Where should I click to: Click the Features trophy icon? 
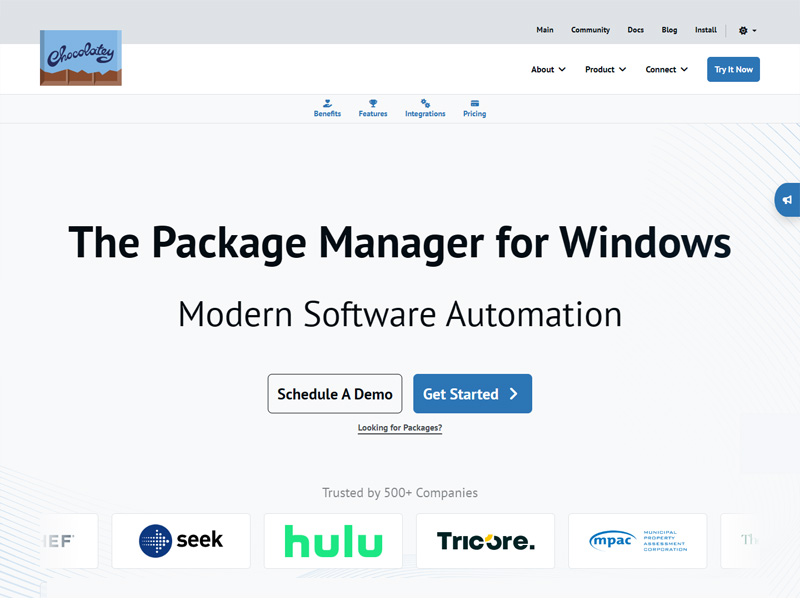373,103
